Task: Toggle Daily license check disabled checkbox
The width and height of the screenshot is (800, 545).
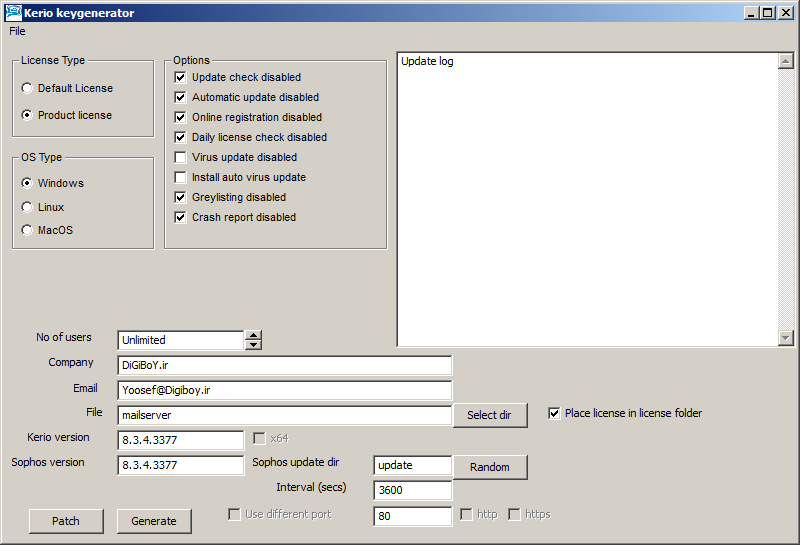Action: point(180,137)
